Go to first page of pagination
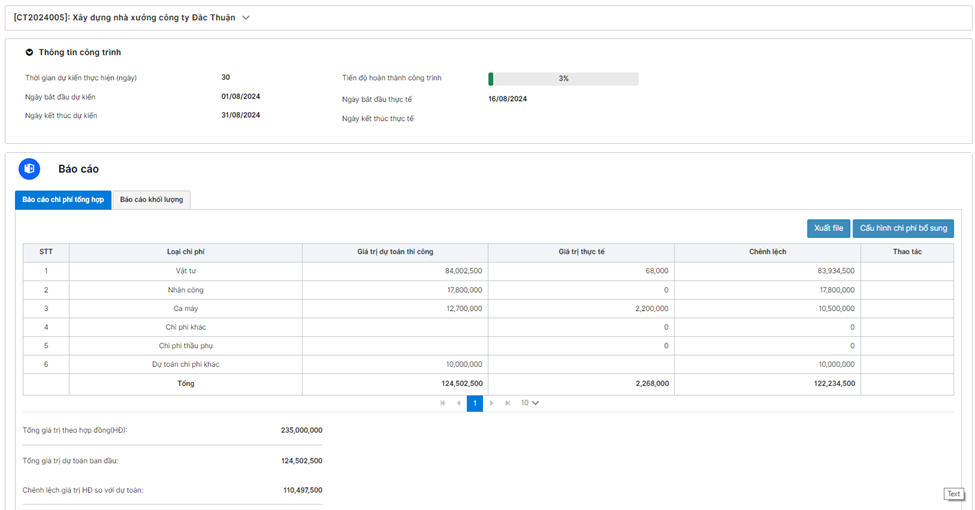Image resolution: width=975 pixels, height=510 pixels. coord(443,403)
